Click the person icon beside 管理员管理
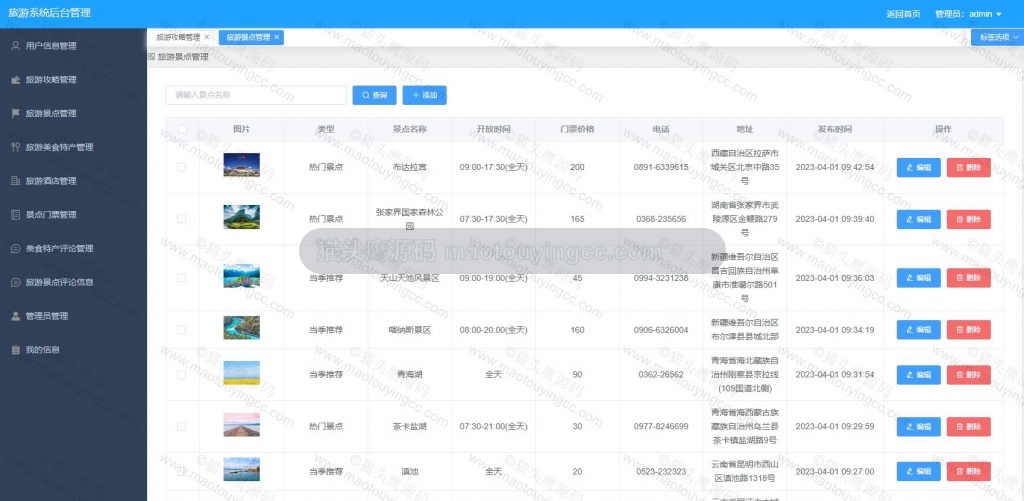This screenshot has width=1024, height=501. coord(16,315)
